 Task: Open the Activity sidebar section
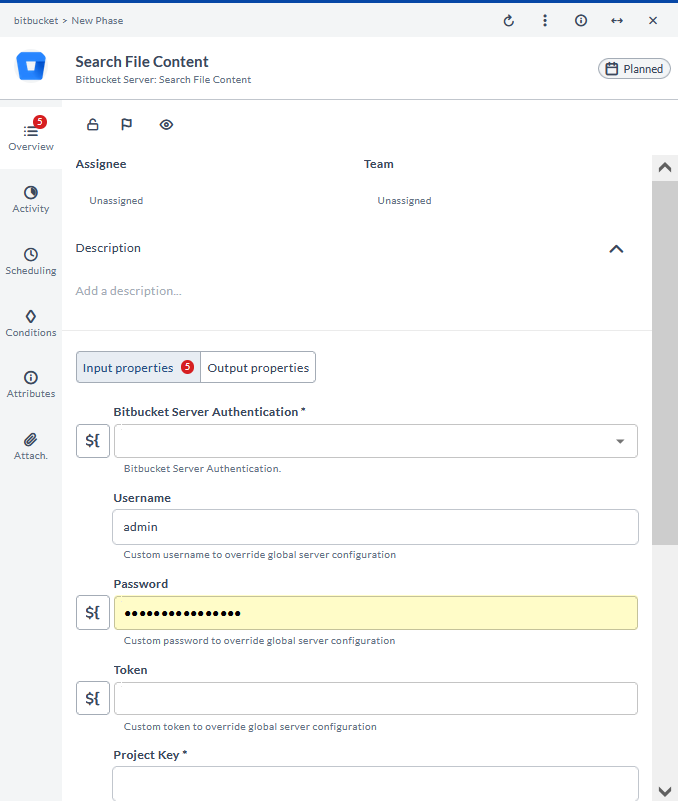tap(31, 199)
